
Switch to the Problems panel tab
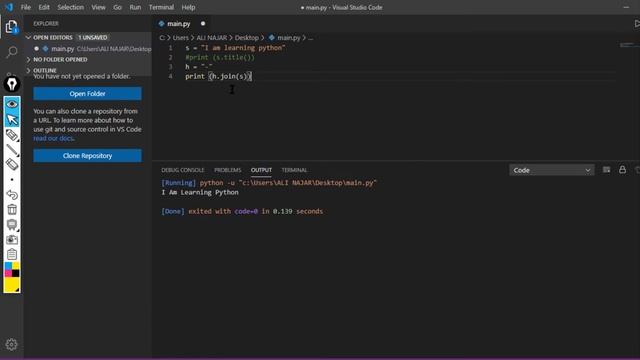tap(228, 170)
